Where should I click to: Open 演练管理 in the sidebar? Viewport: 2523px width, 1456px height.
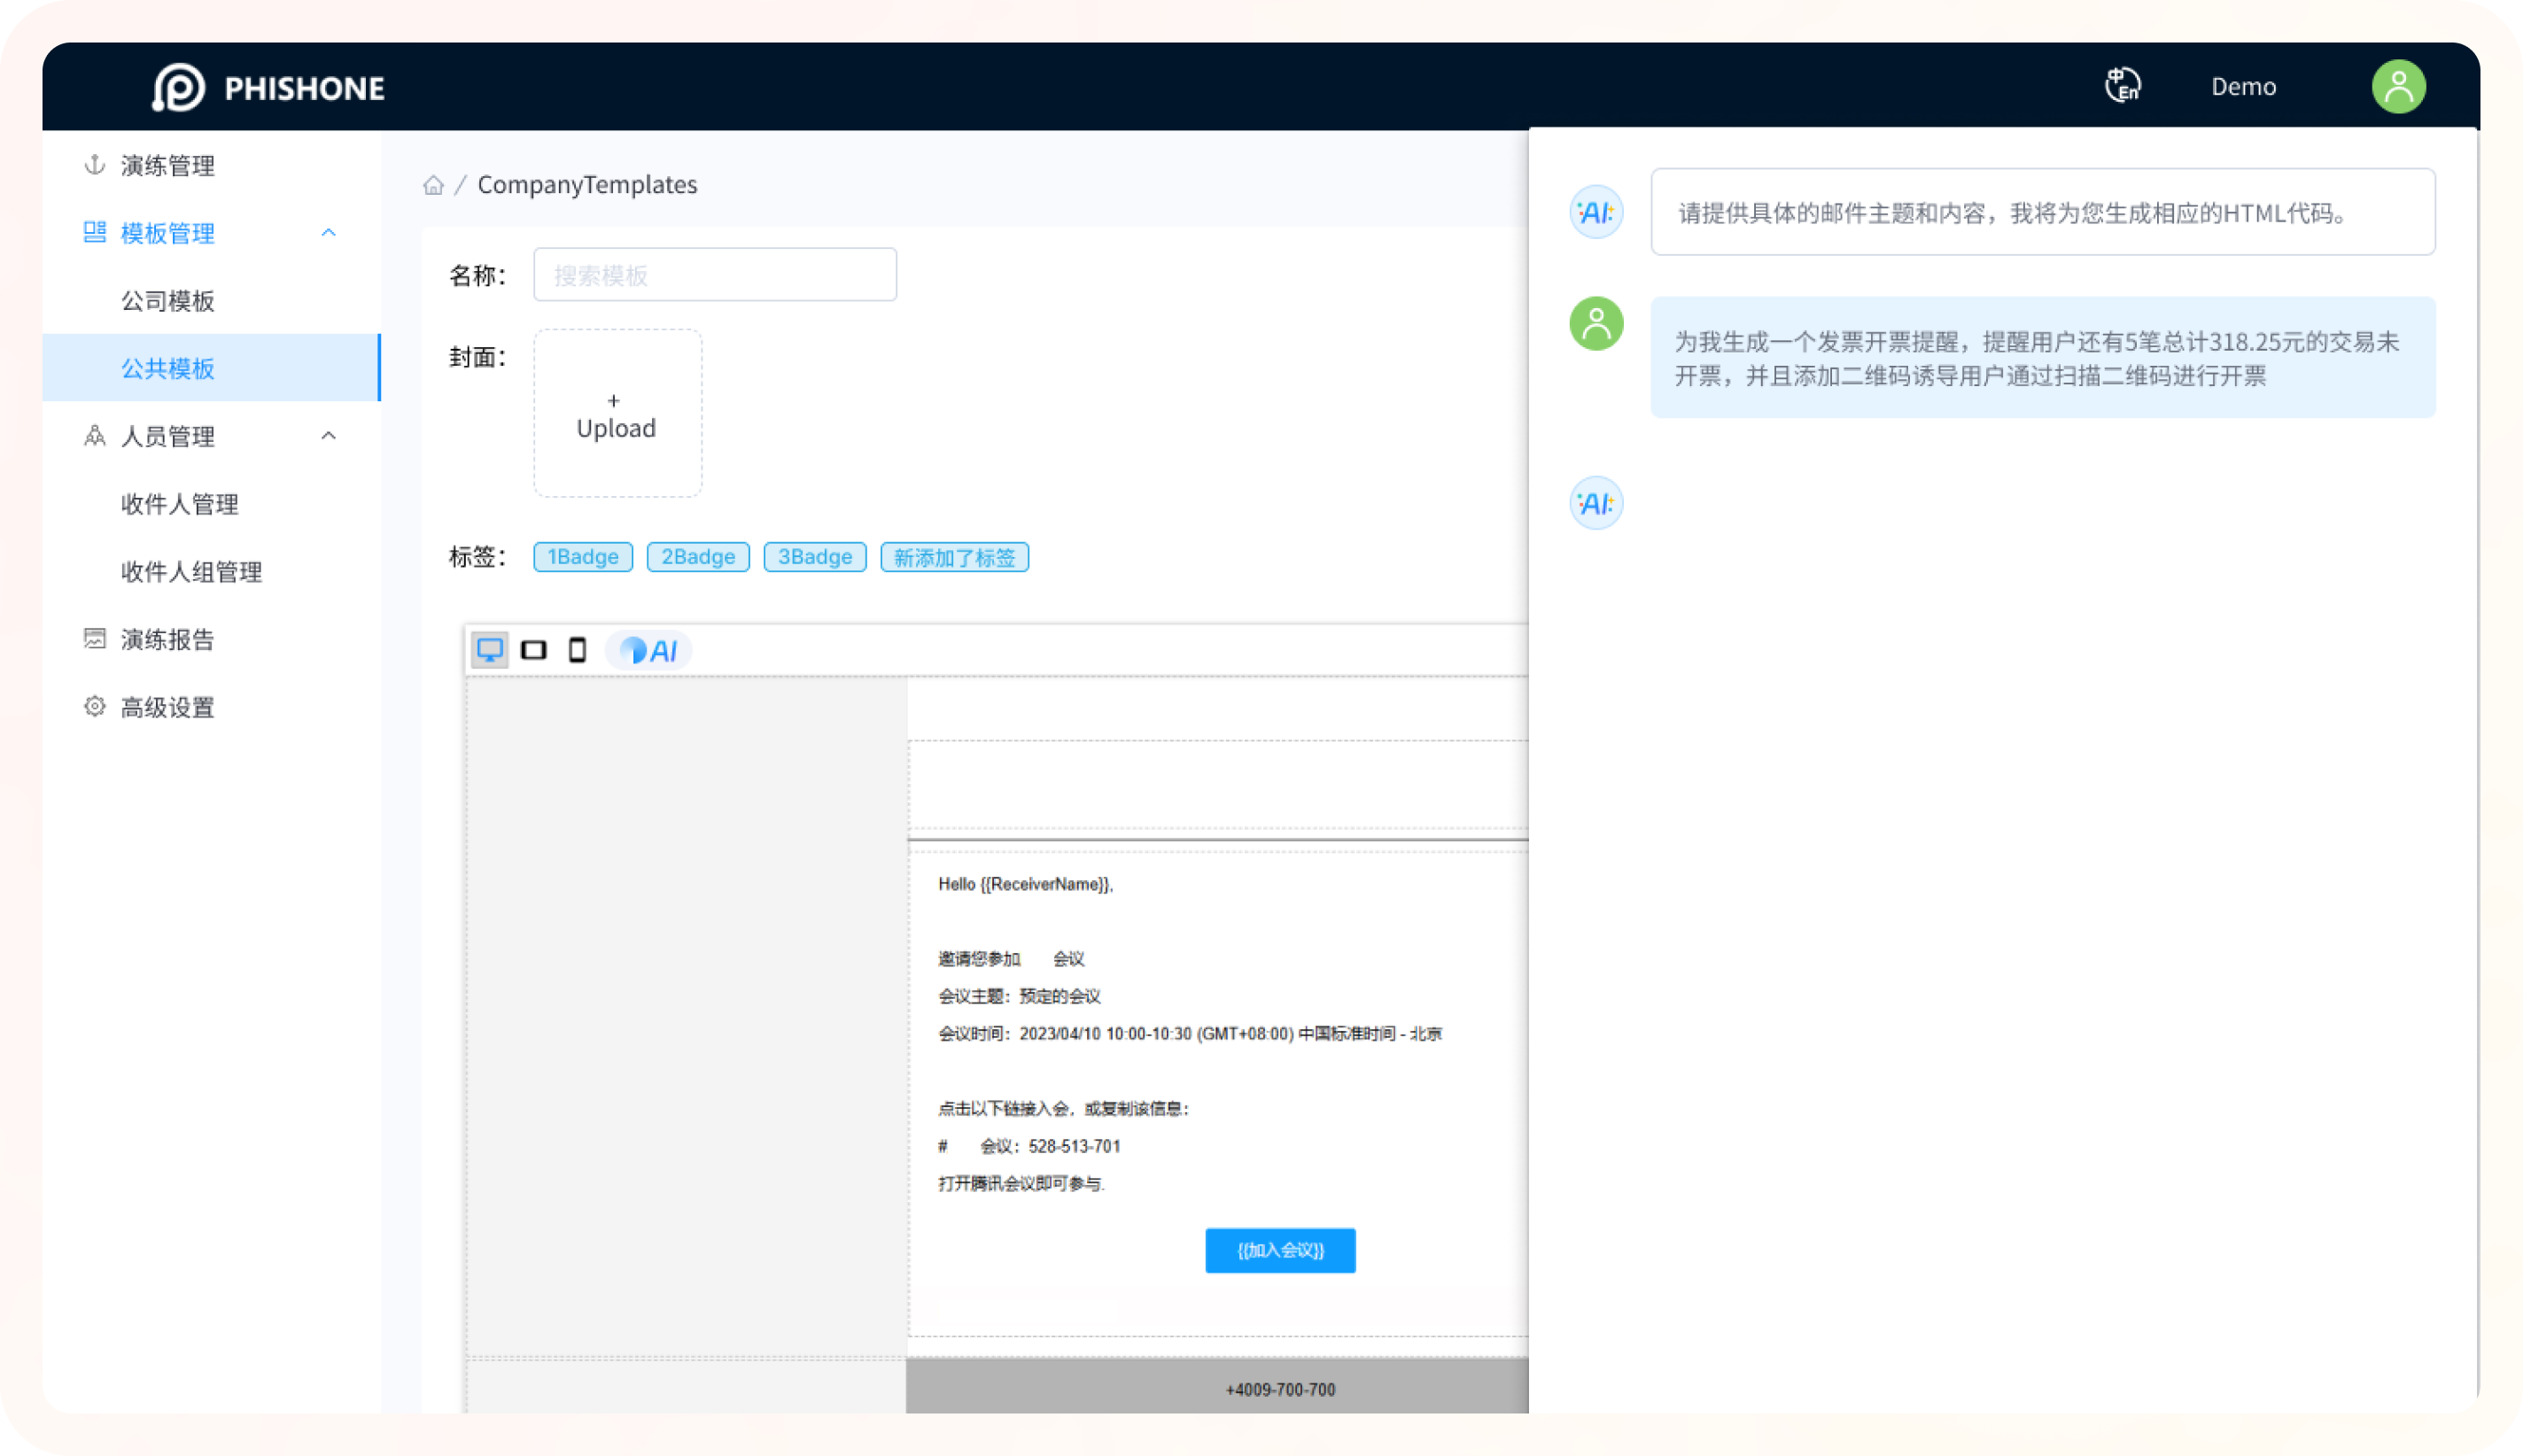tap(167, 165)
